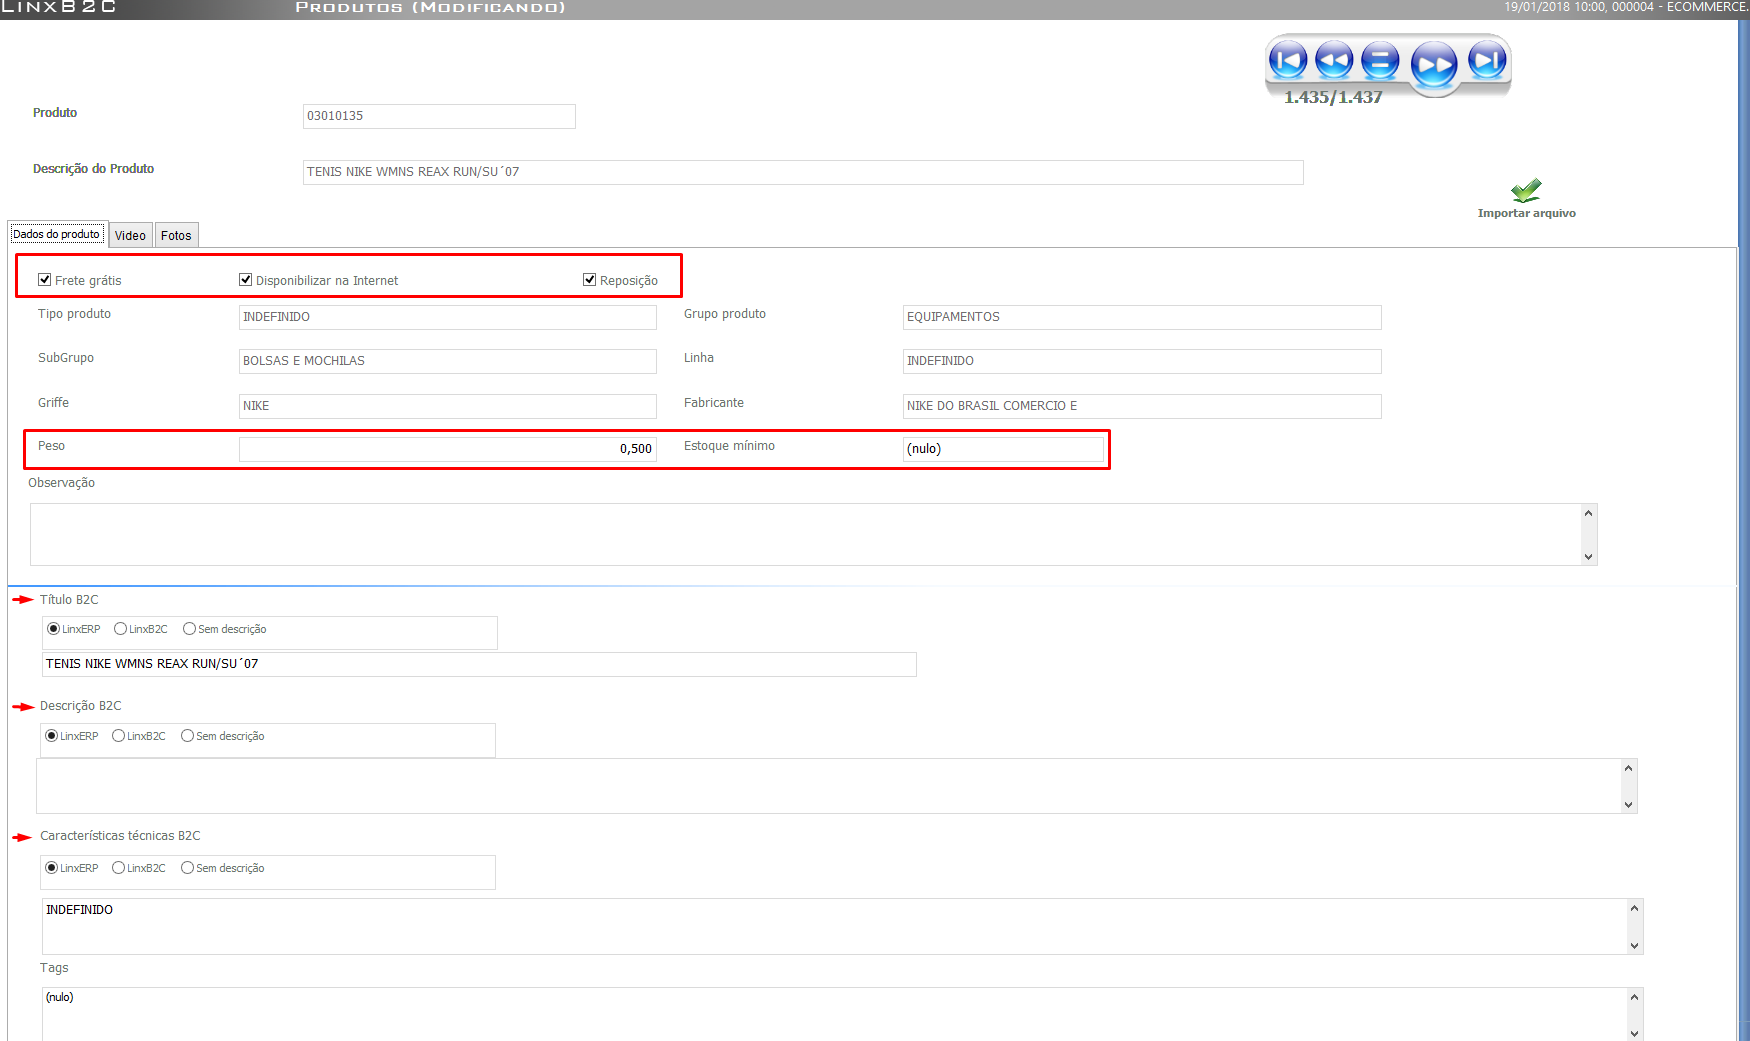1750x1041 pixels.
Task: Click the Estoque mínimo field
Action: [1003, 449]
